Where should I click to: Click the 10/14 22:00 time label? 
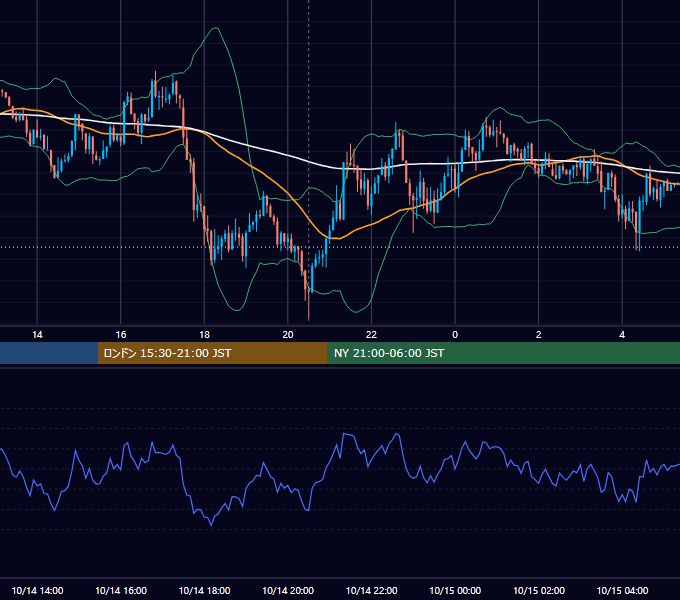click(x=371, y=590)
